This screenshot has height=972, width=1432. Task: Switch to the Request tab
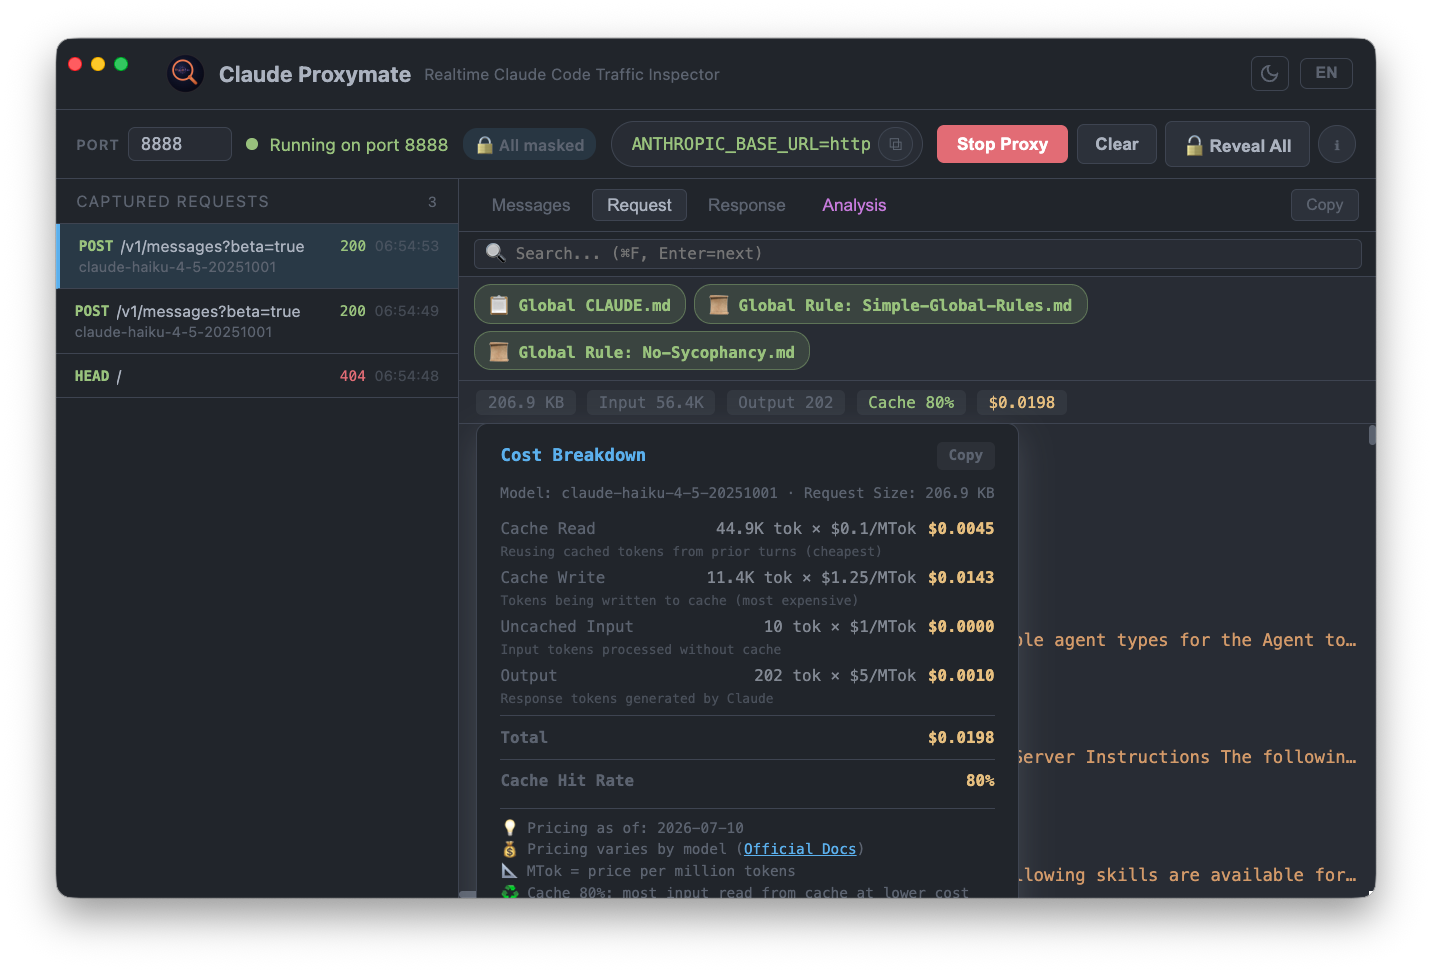[x=639, y=205]
